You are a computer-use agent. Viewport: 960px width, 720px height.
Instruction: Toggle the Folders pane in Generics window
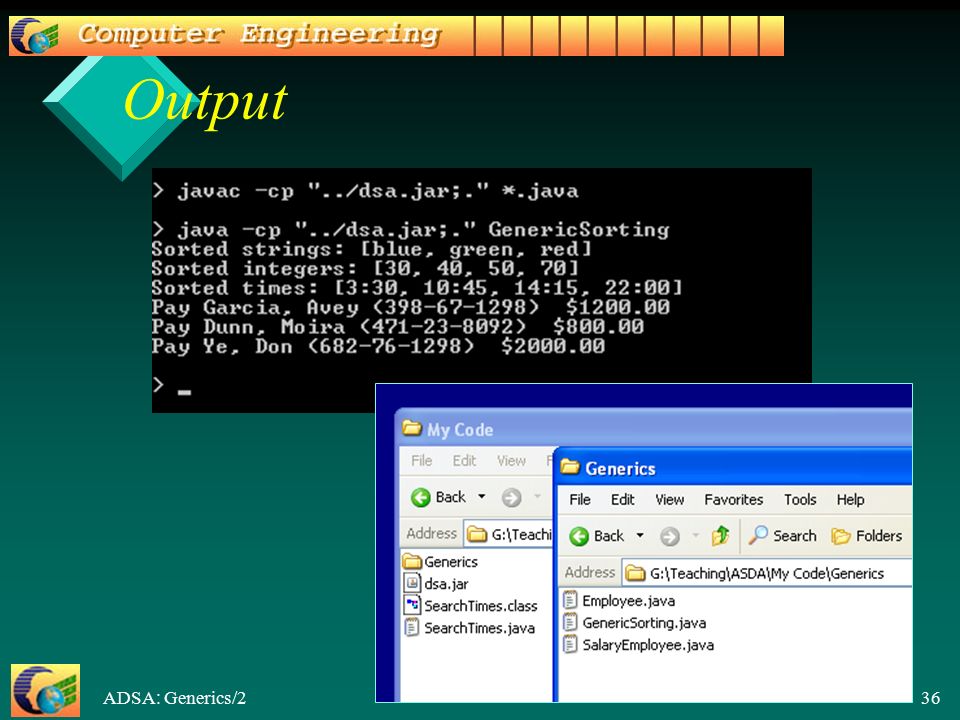866,536
